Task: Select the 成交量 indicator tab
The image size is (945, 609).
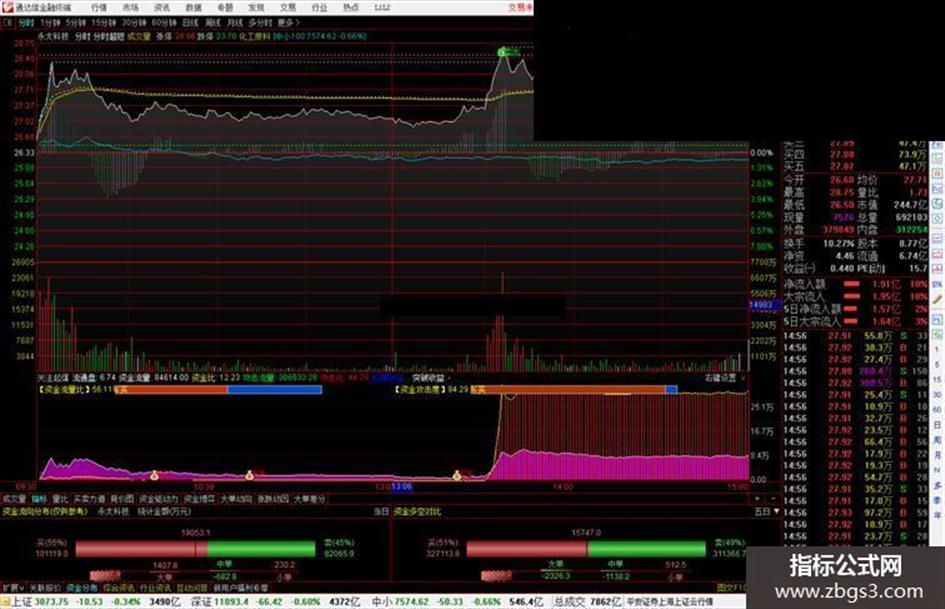Action: click(x=14, y=499)
